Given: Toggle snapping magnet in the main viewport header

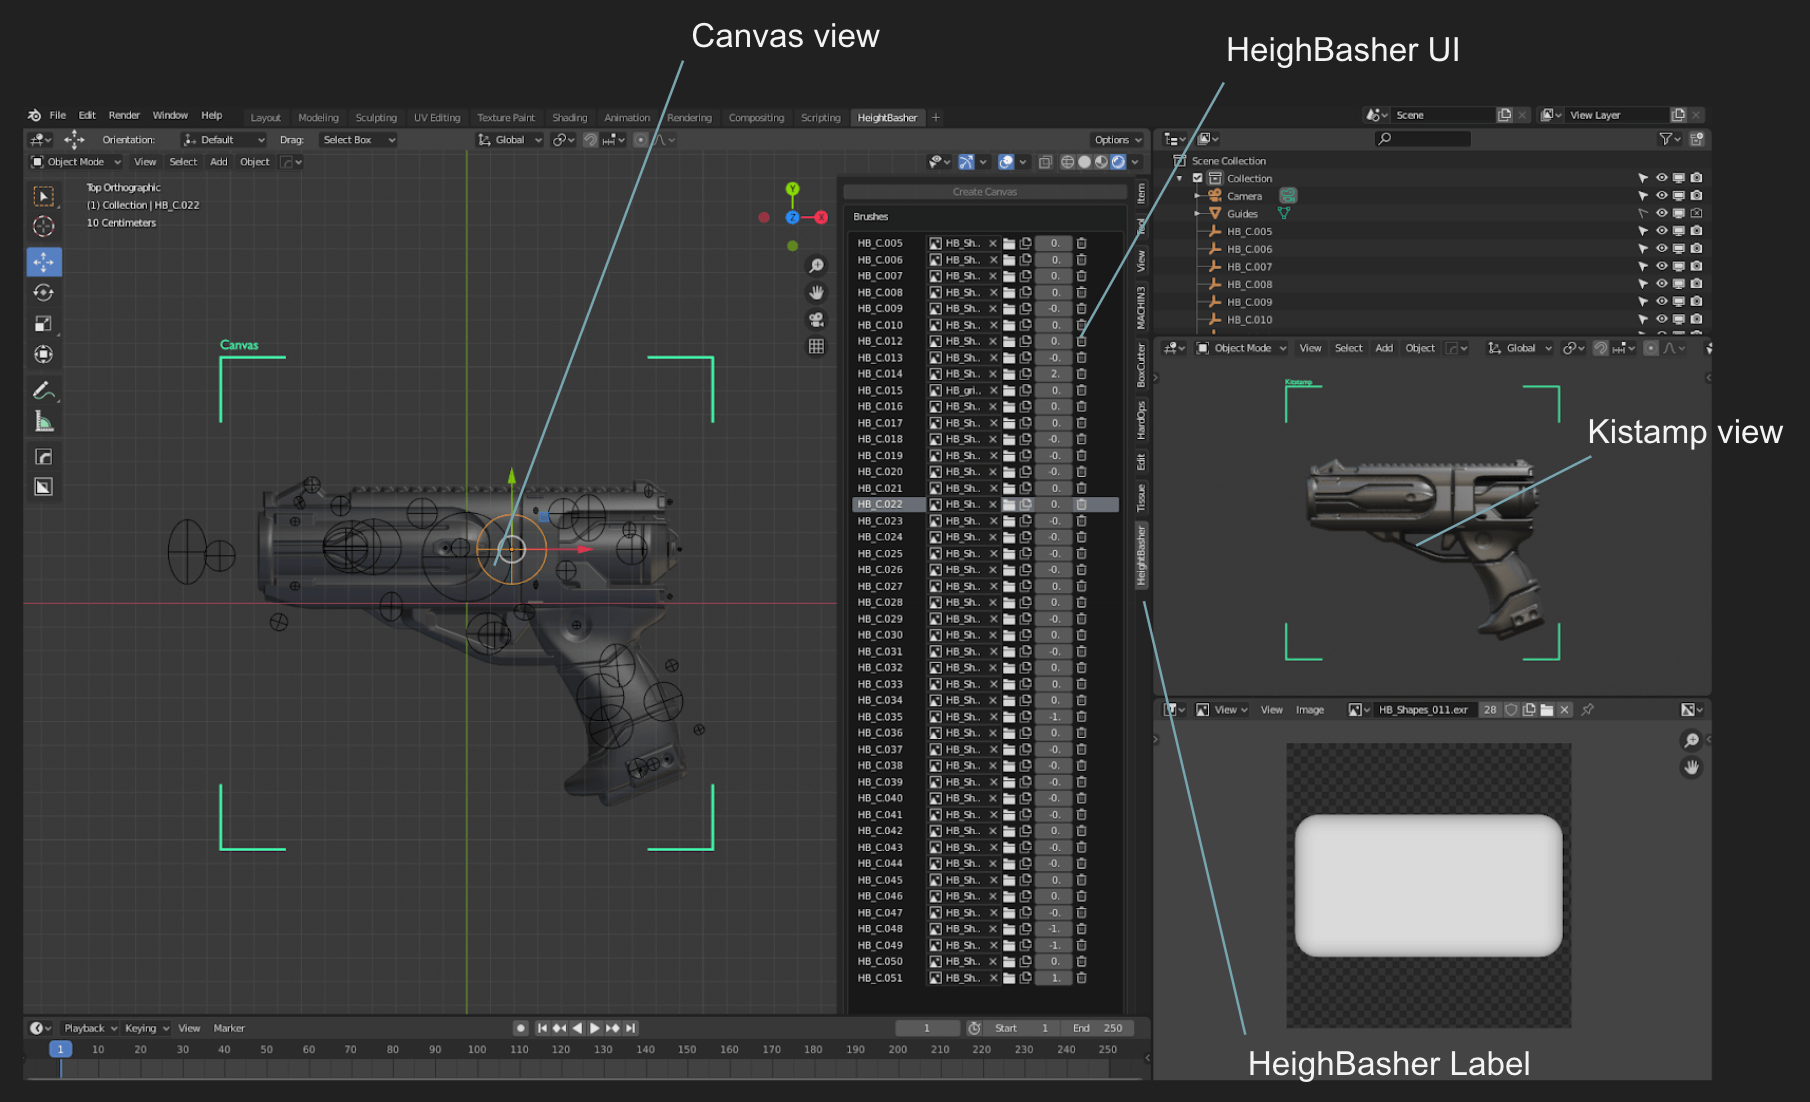Looking at the screenshot, I should click(x=591, y=140).
